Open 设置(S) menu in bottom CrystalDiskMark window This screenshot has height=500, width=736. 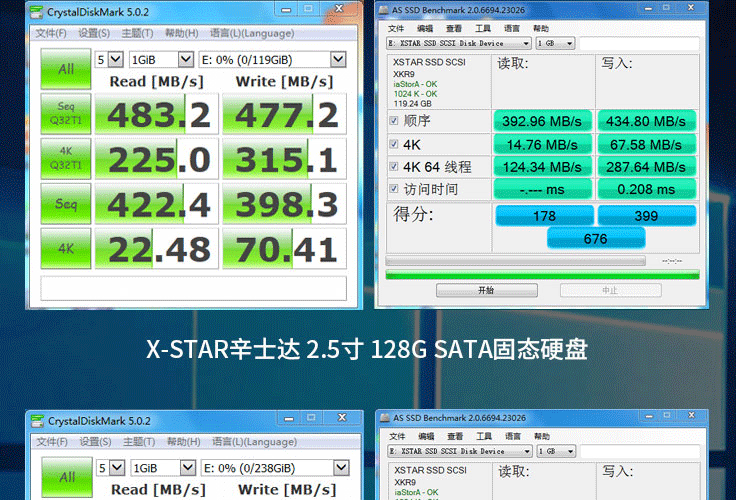[95, 442]
